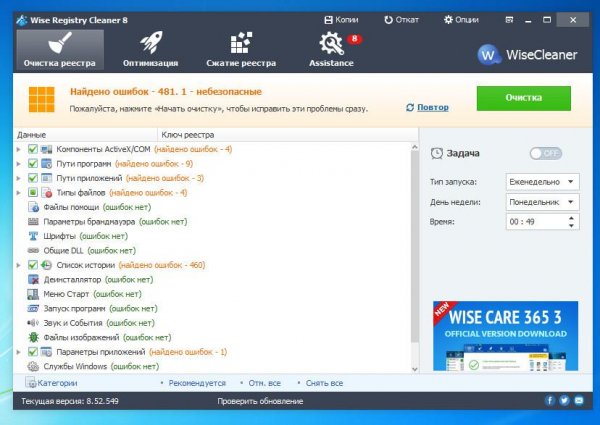The image size is (600, 425).
Task: Expand the Пути программ row
Action: coord(19,164)
